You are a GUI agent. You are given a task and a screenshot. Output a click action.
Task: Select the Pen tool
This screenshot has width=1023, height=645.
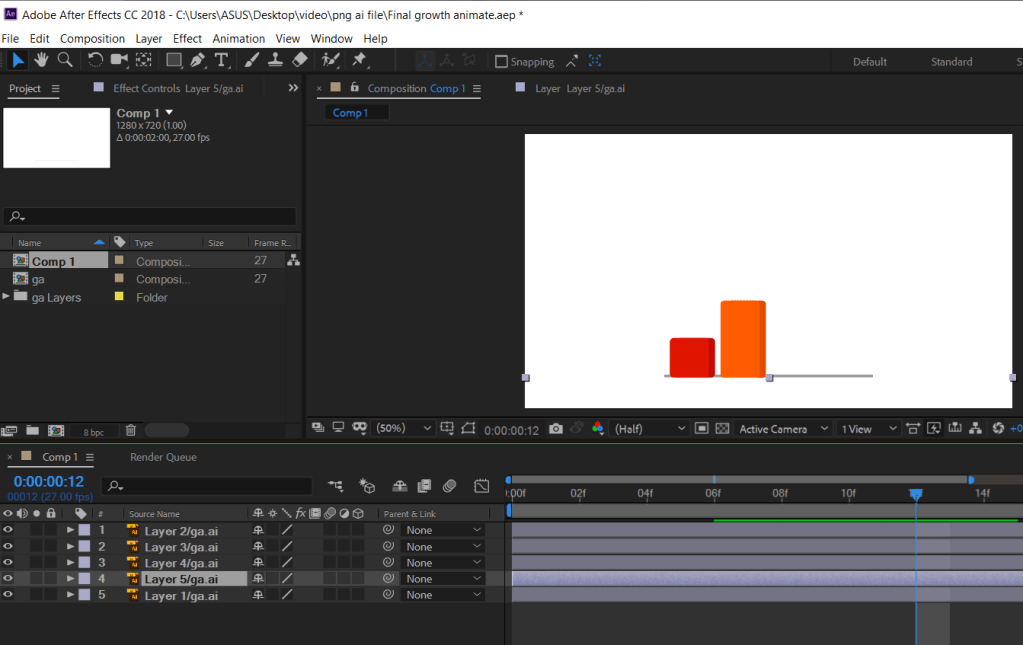click(x=198, y=61)
